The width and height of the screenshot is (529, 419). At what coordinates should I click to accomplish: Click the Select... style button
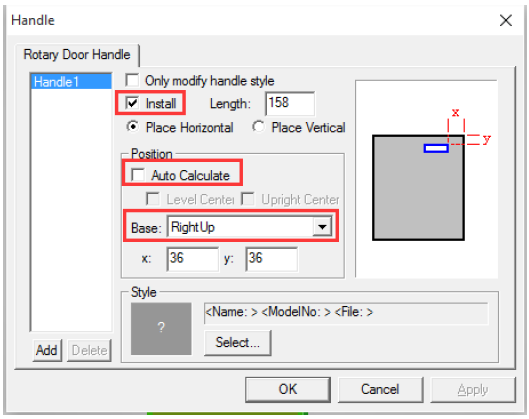click(x=238, y=342)
